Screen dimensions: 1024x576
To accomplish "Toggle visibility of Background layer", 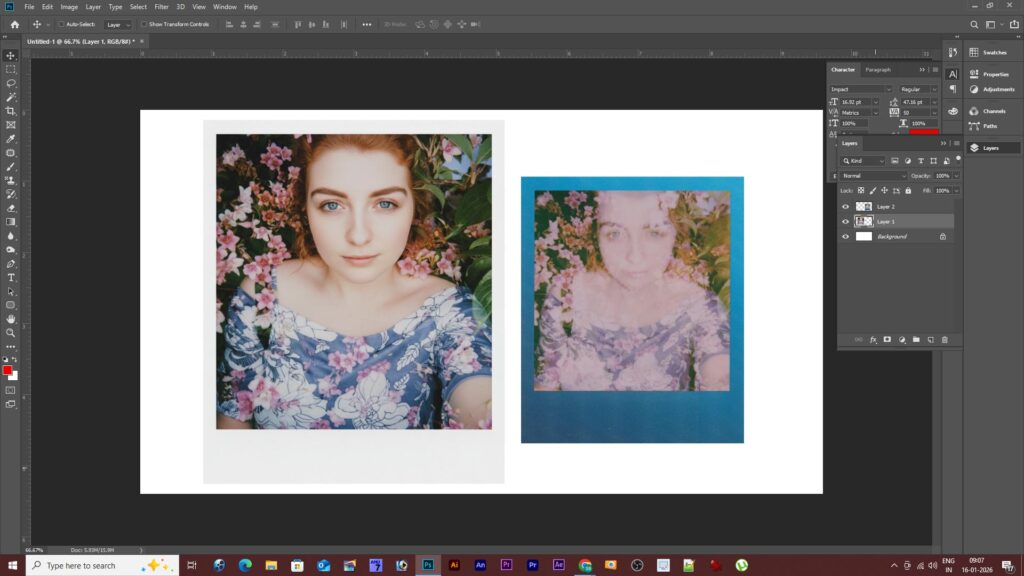I will tap(846, 237).
